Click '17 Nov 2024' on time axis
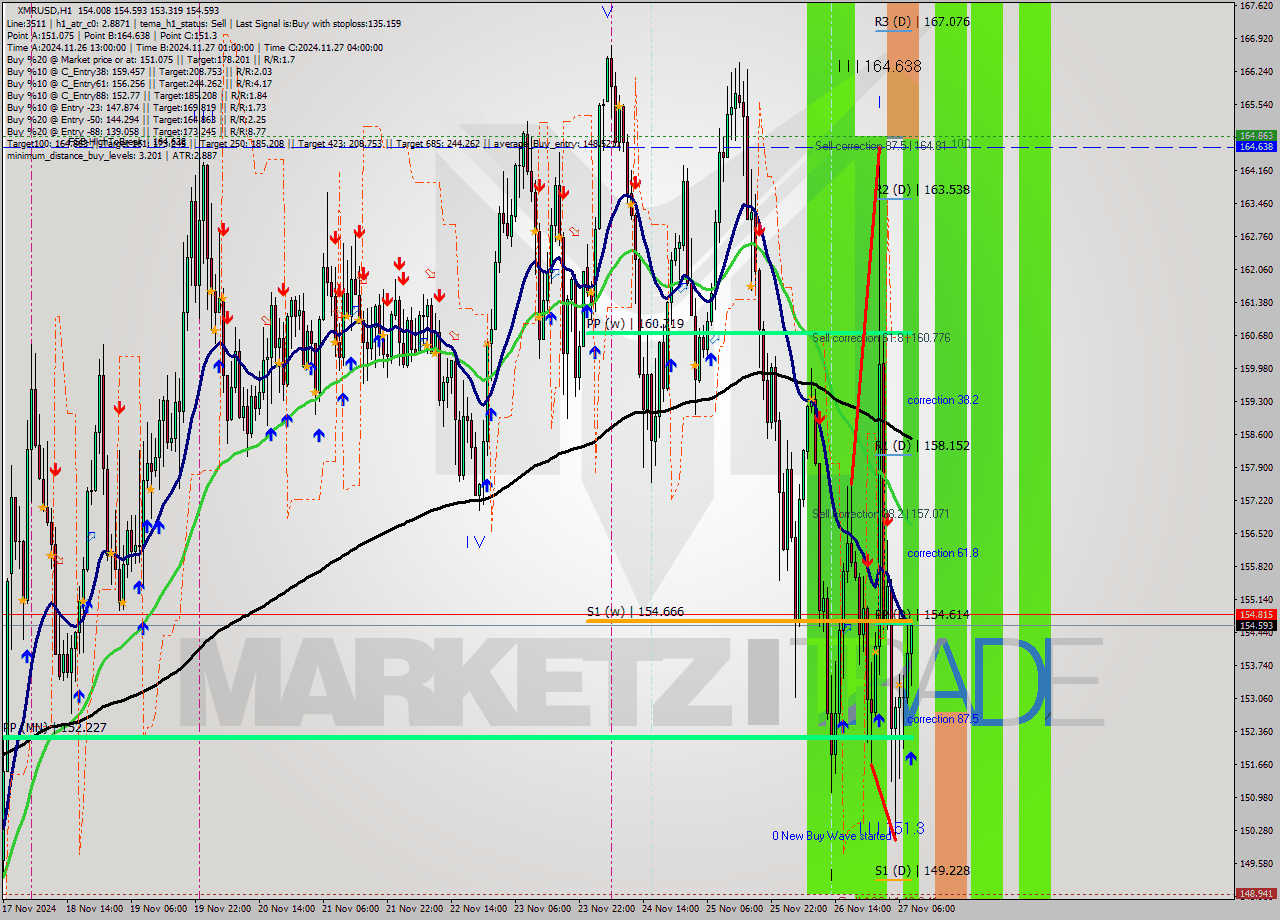The image size is (1280, 920). click(30, 909)
